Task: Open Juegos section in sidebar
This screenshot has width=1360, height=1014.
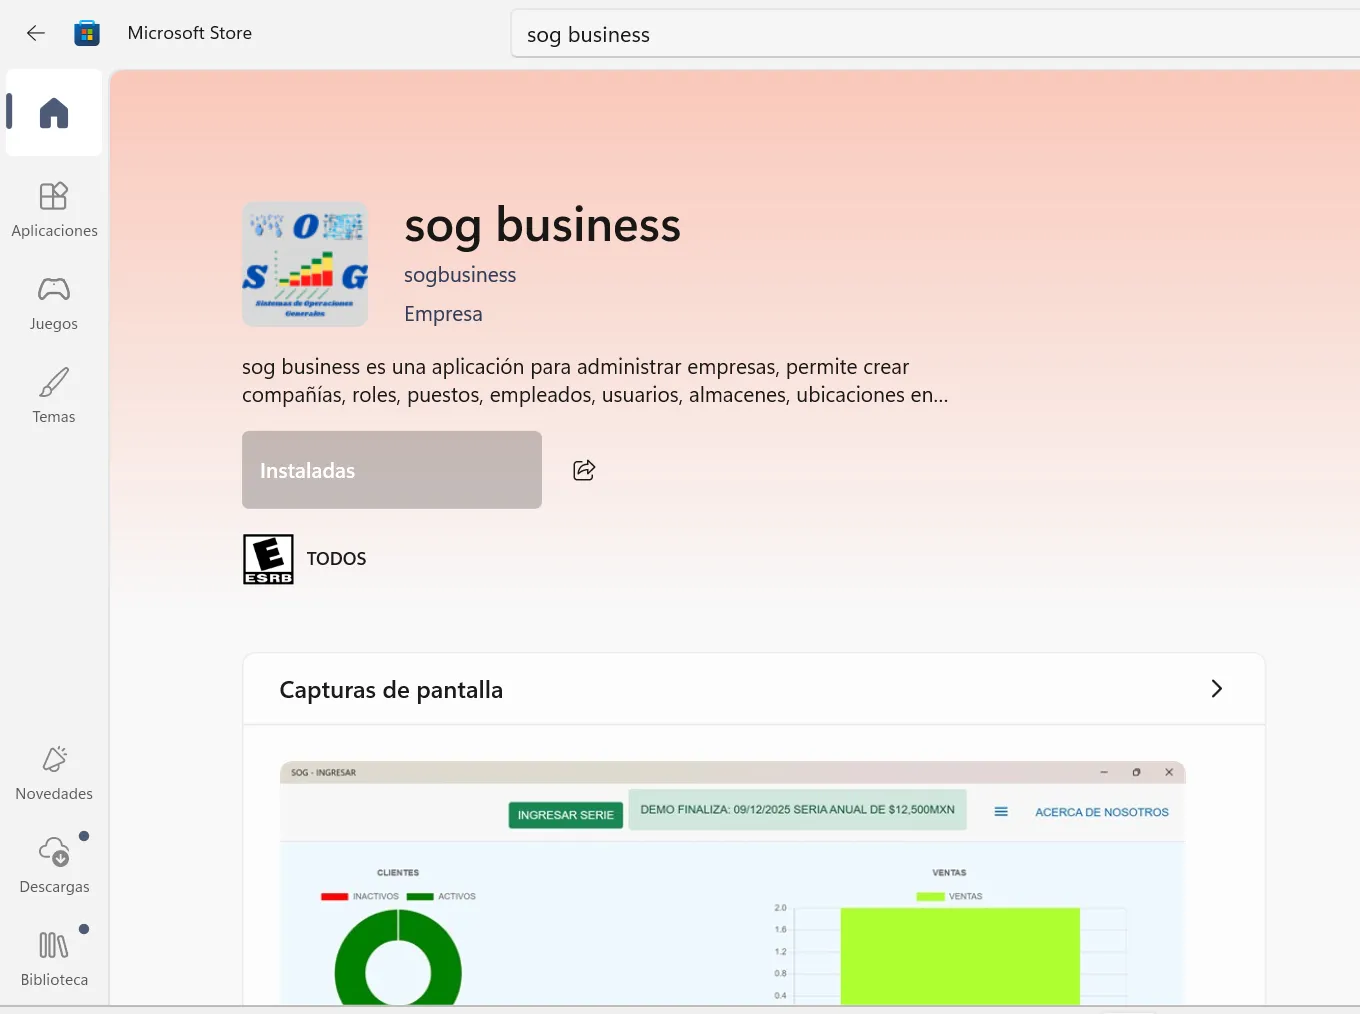Action: click(54, 304)
